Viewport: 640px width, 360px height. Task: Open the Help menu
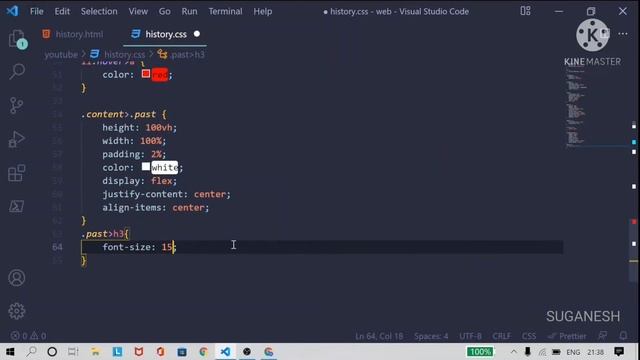pos(262,11)
